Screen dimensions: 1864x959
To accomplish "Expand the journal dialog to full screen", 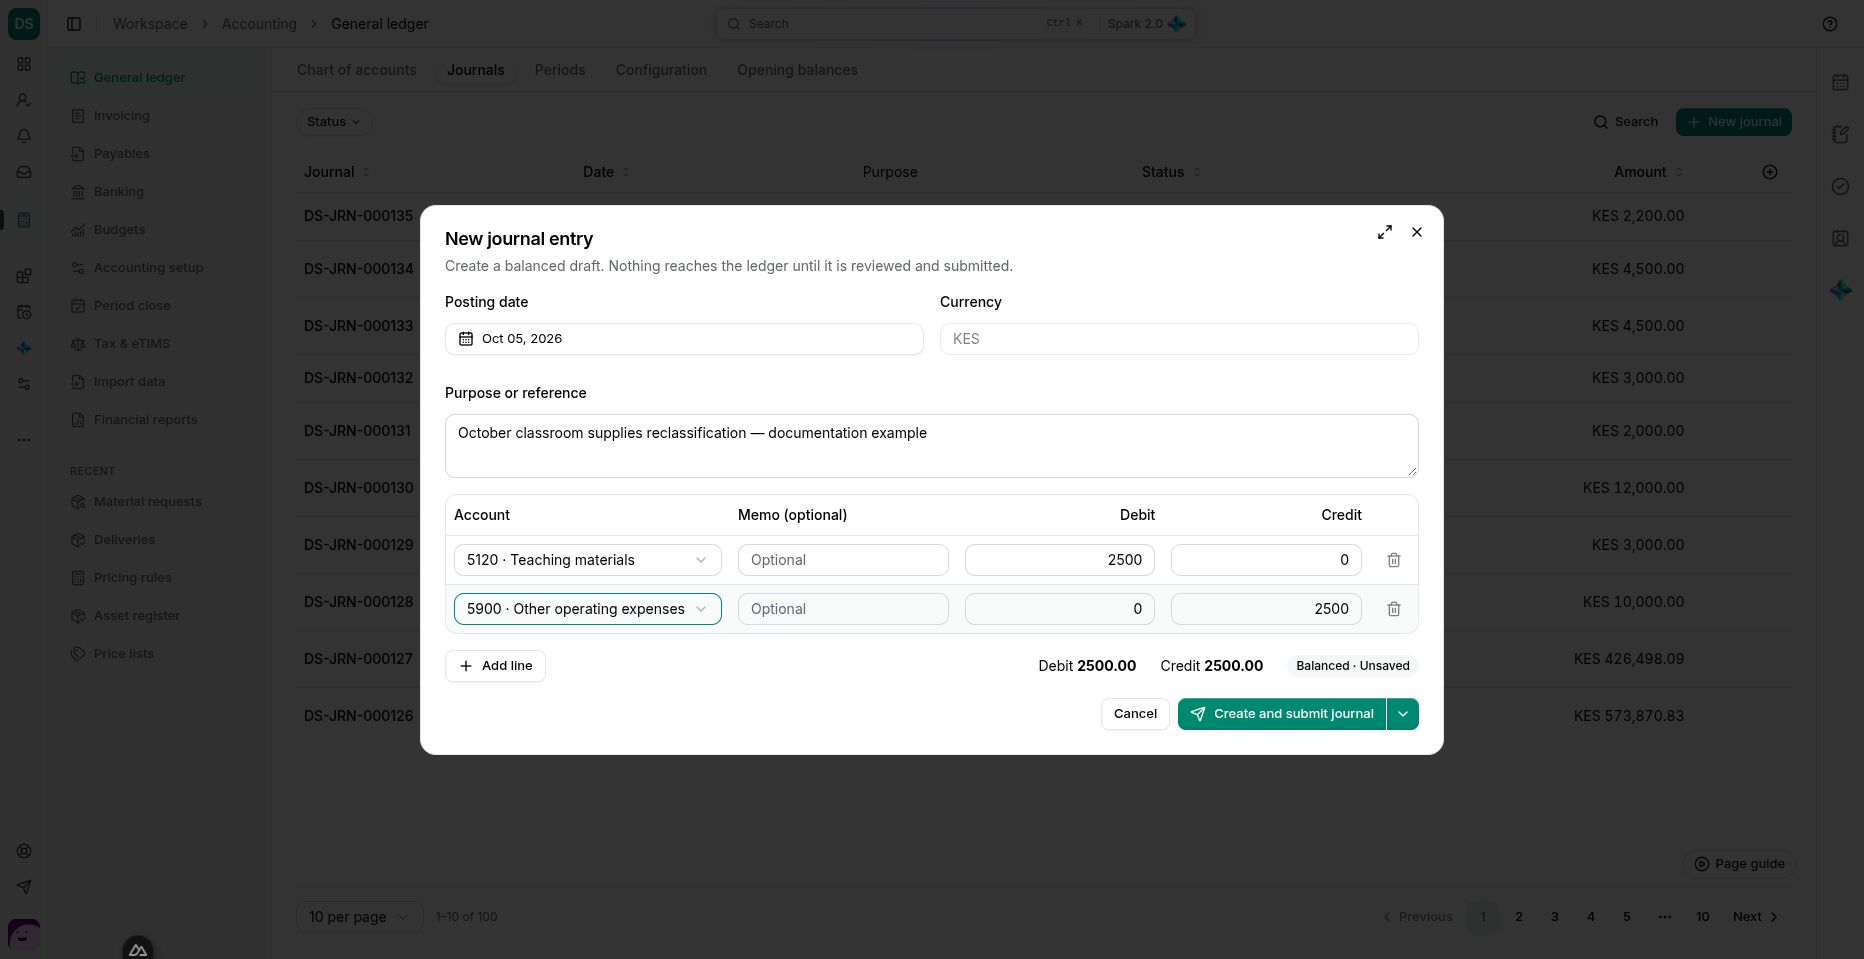I will coord(1385,232).
